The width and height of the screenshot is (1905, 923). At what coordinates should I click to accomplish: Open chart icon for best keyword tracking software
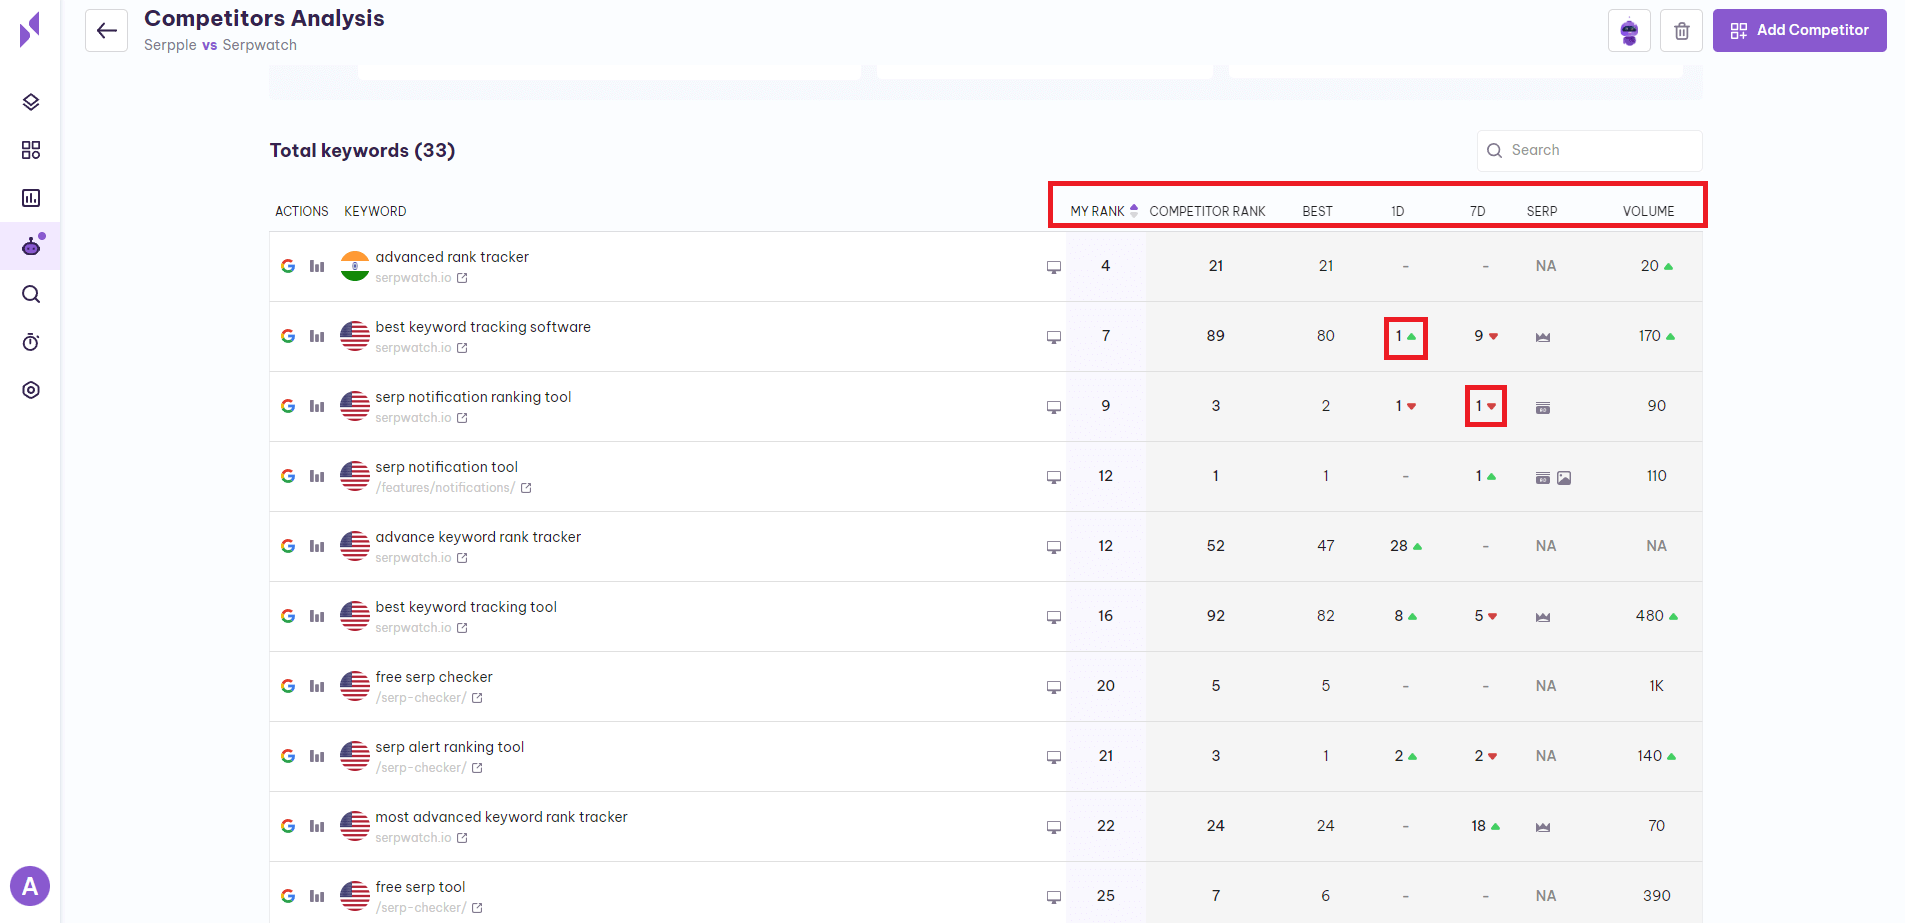point(317,336)
